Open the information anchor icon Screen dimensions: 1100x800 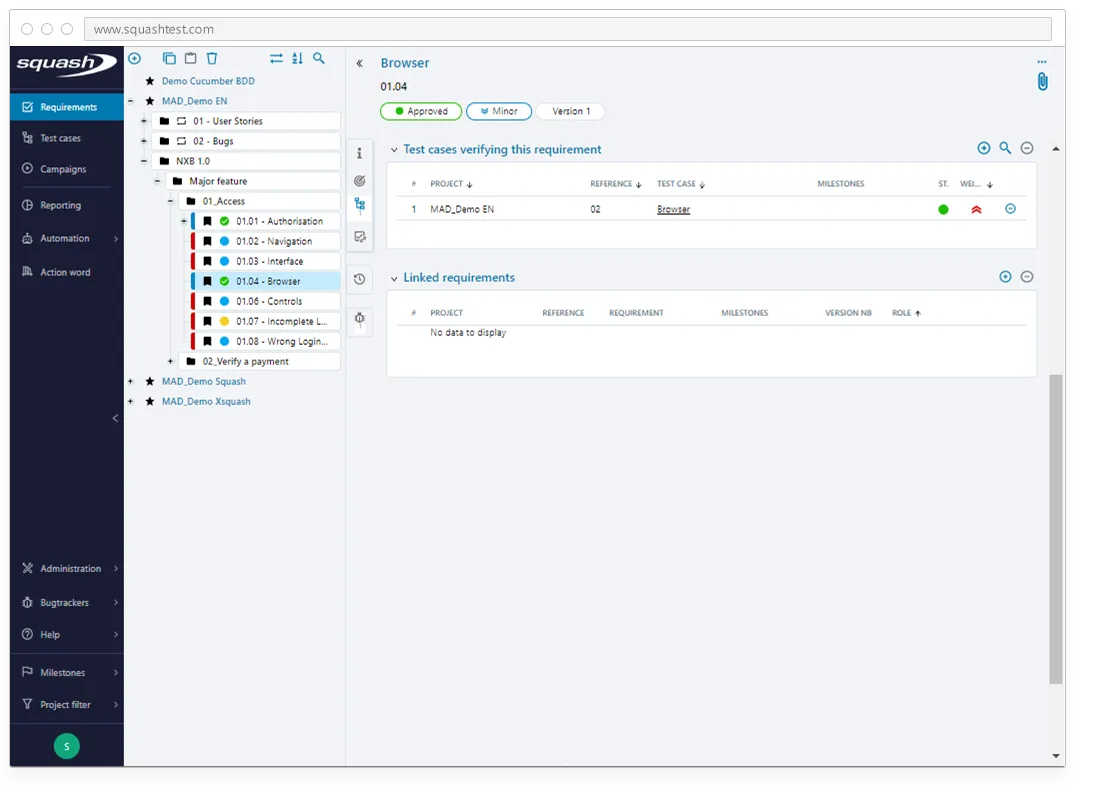(x=359, y=153)
